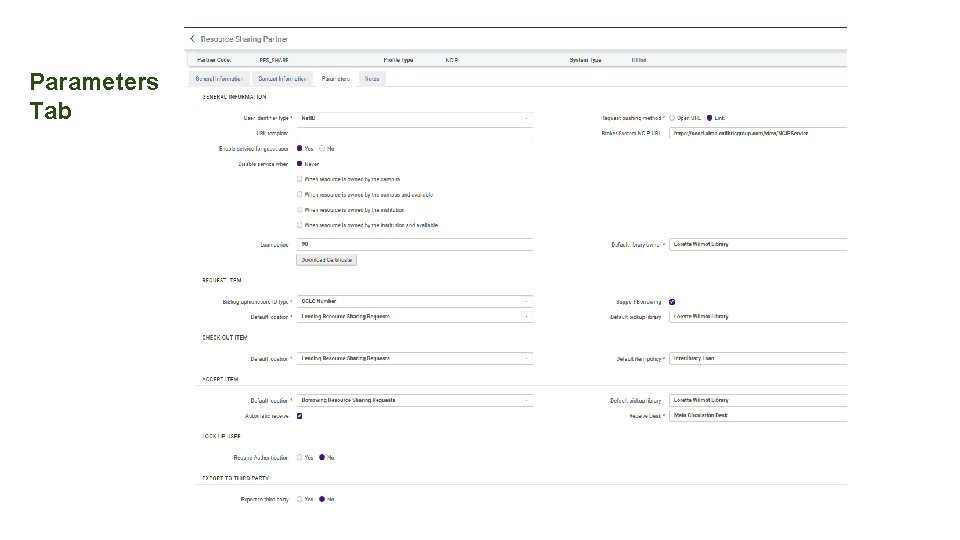Open the Receive Desk field
960x540 pixels.
click(758, 416)
